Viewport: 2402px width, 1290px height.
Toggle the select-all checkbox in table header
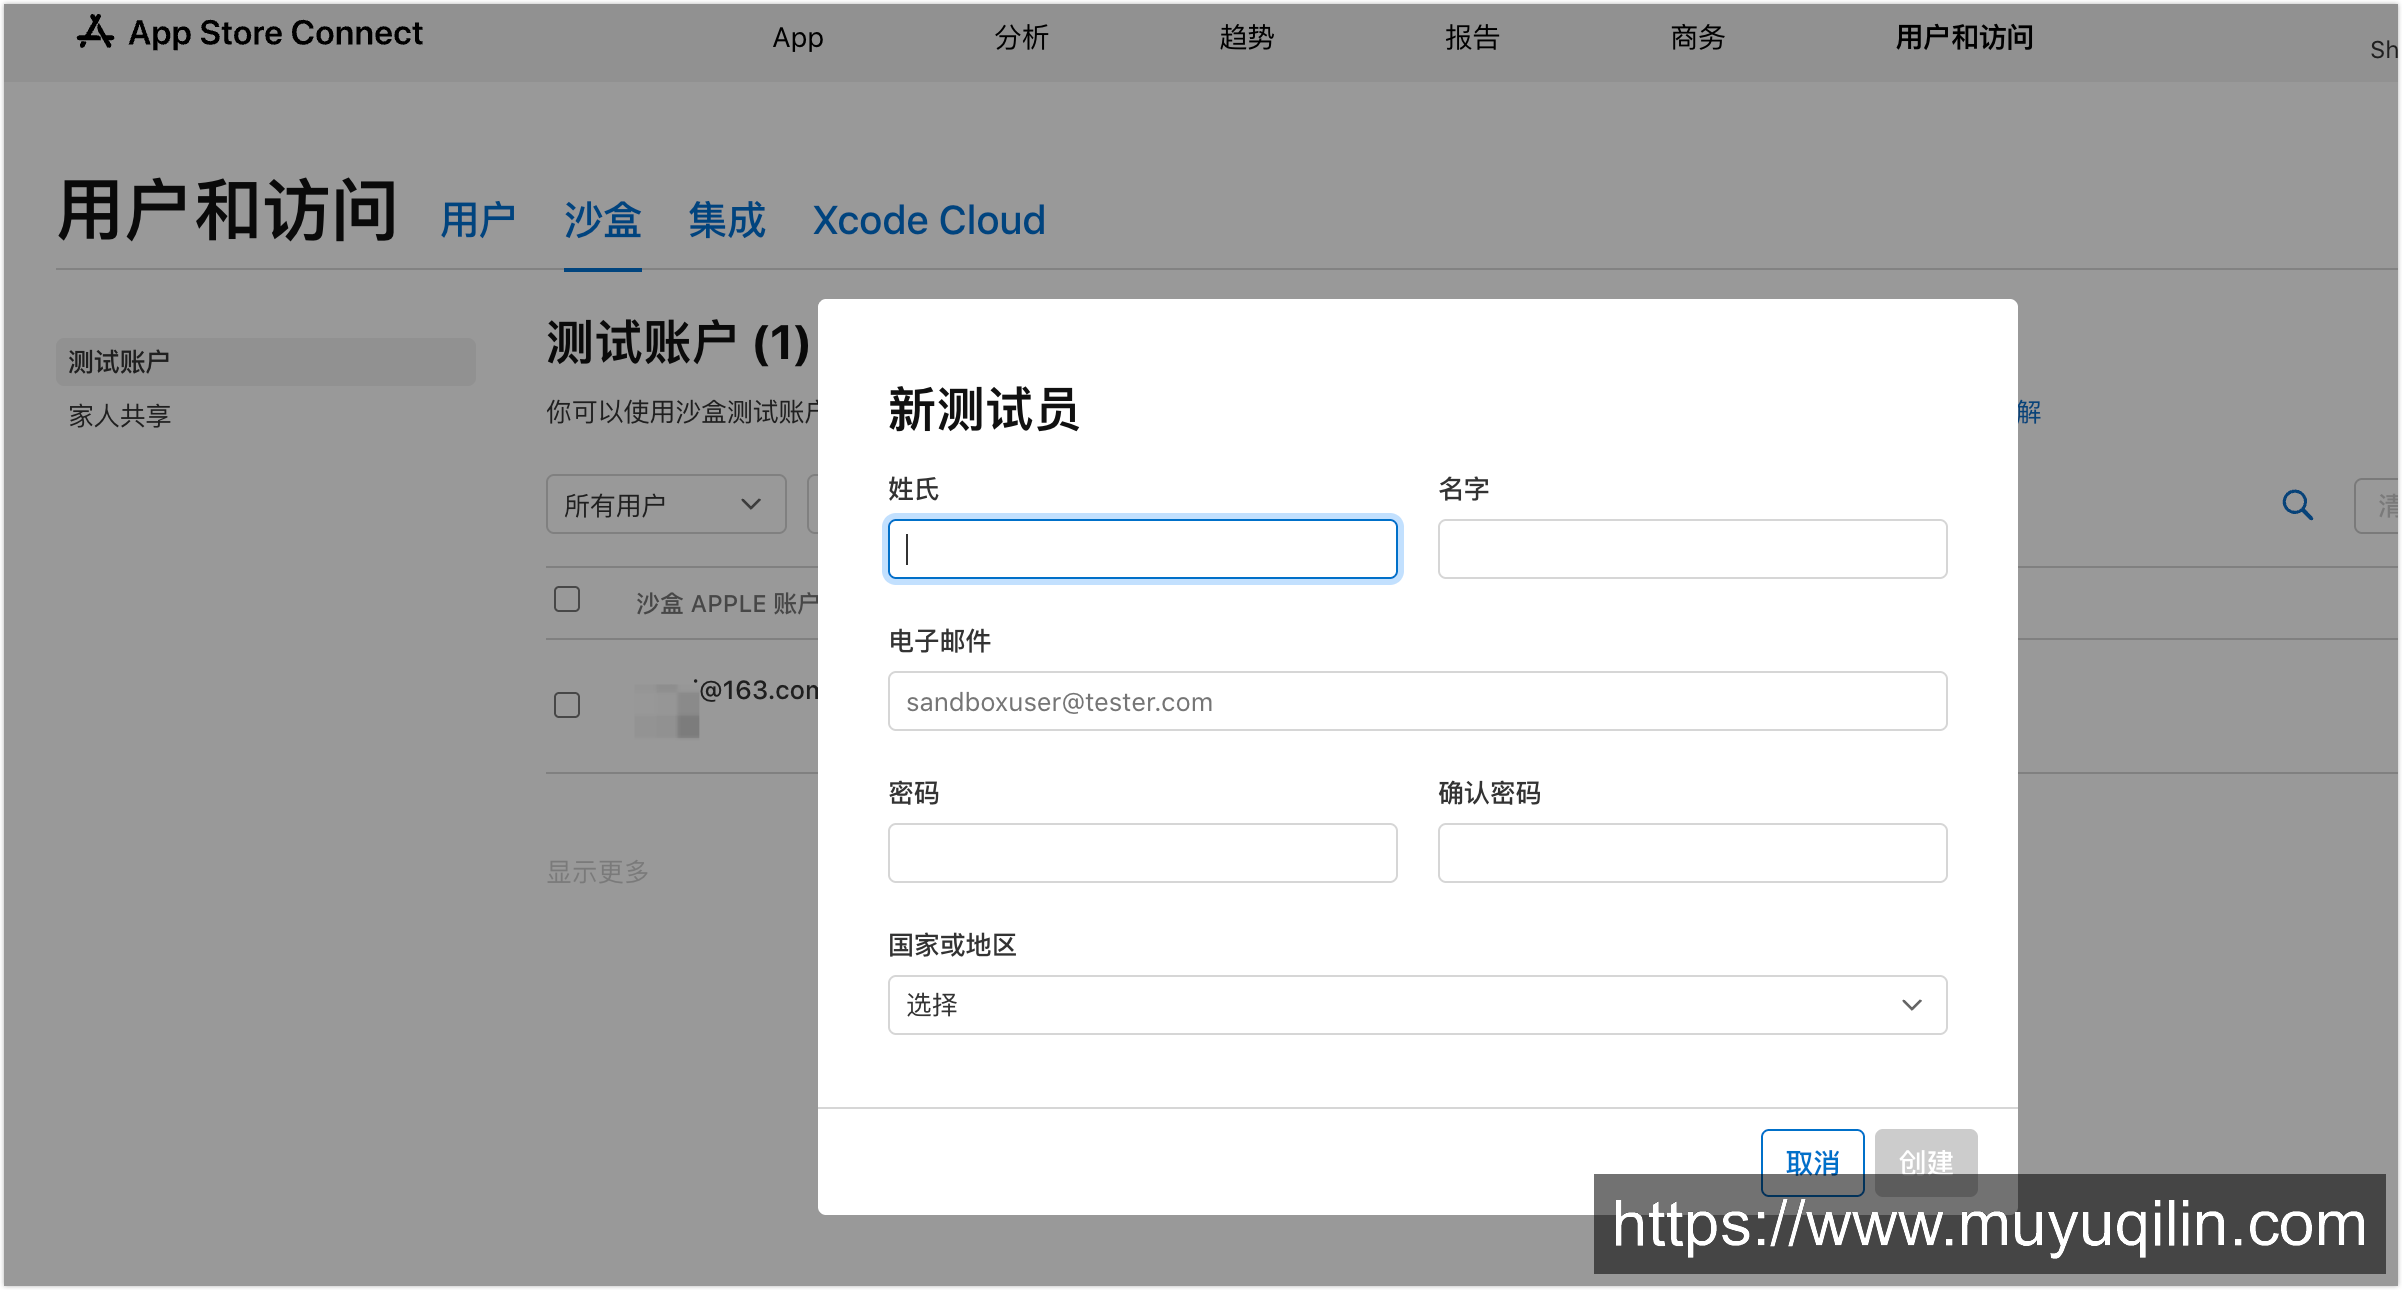[x=567, y=599]
